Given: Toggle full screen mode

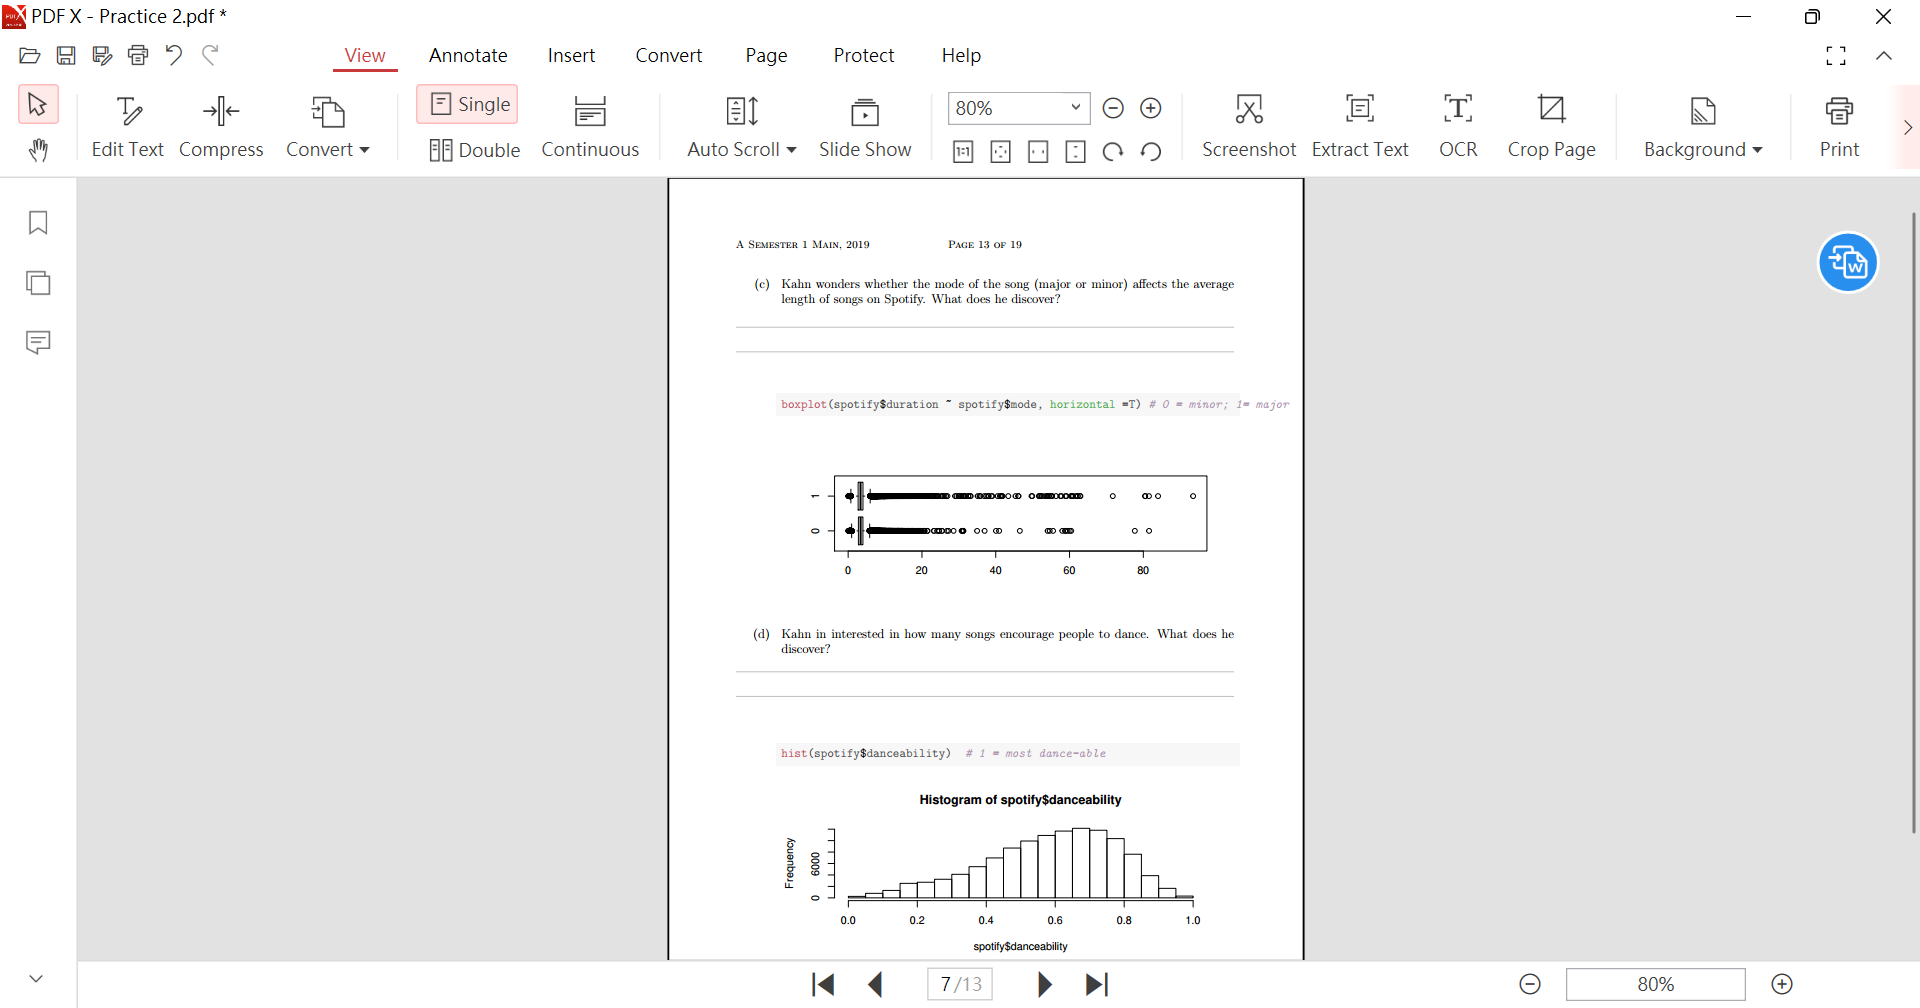Looking at the screenshot, I should click(x=1836, y=56).
